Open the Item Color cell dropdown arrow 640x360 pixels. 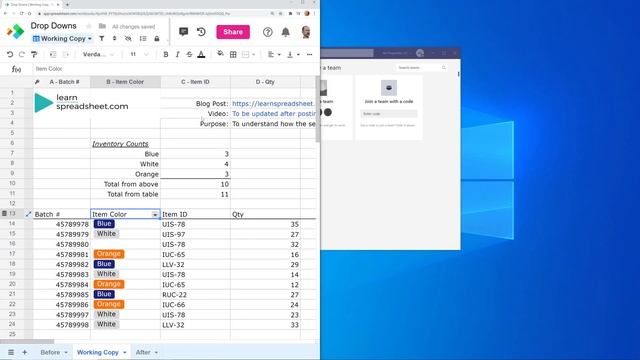[x=155, y=215]
